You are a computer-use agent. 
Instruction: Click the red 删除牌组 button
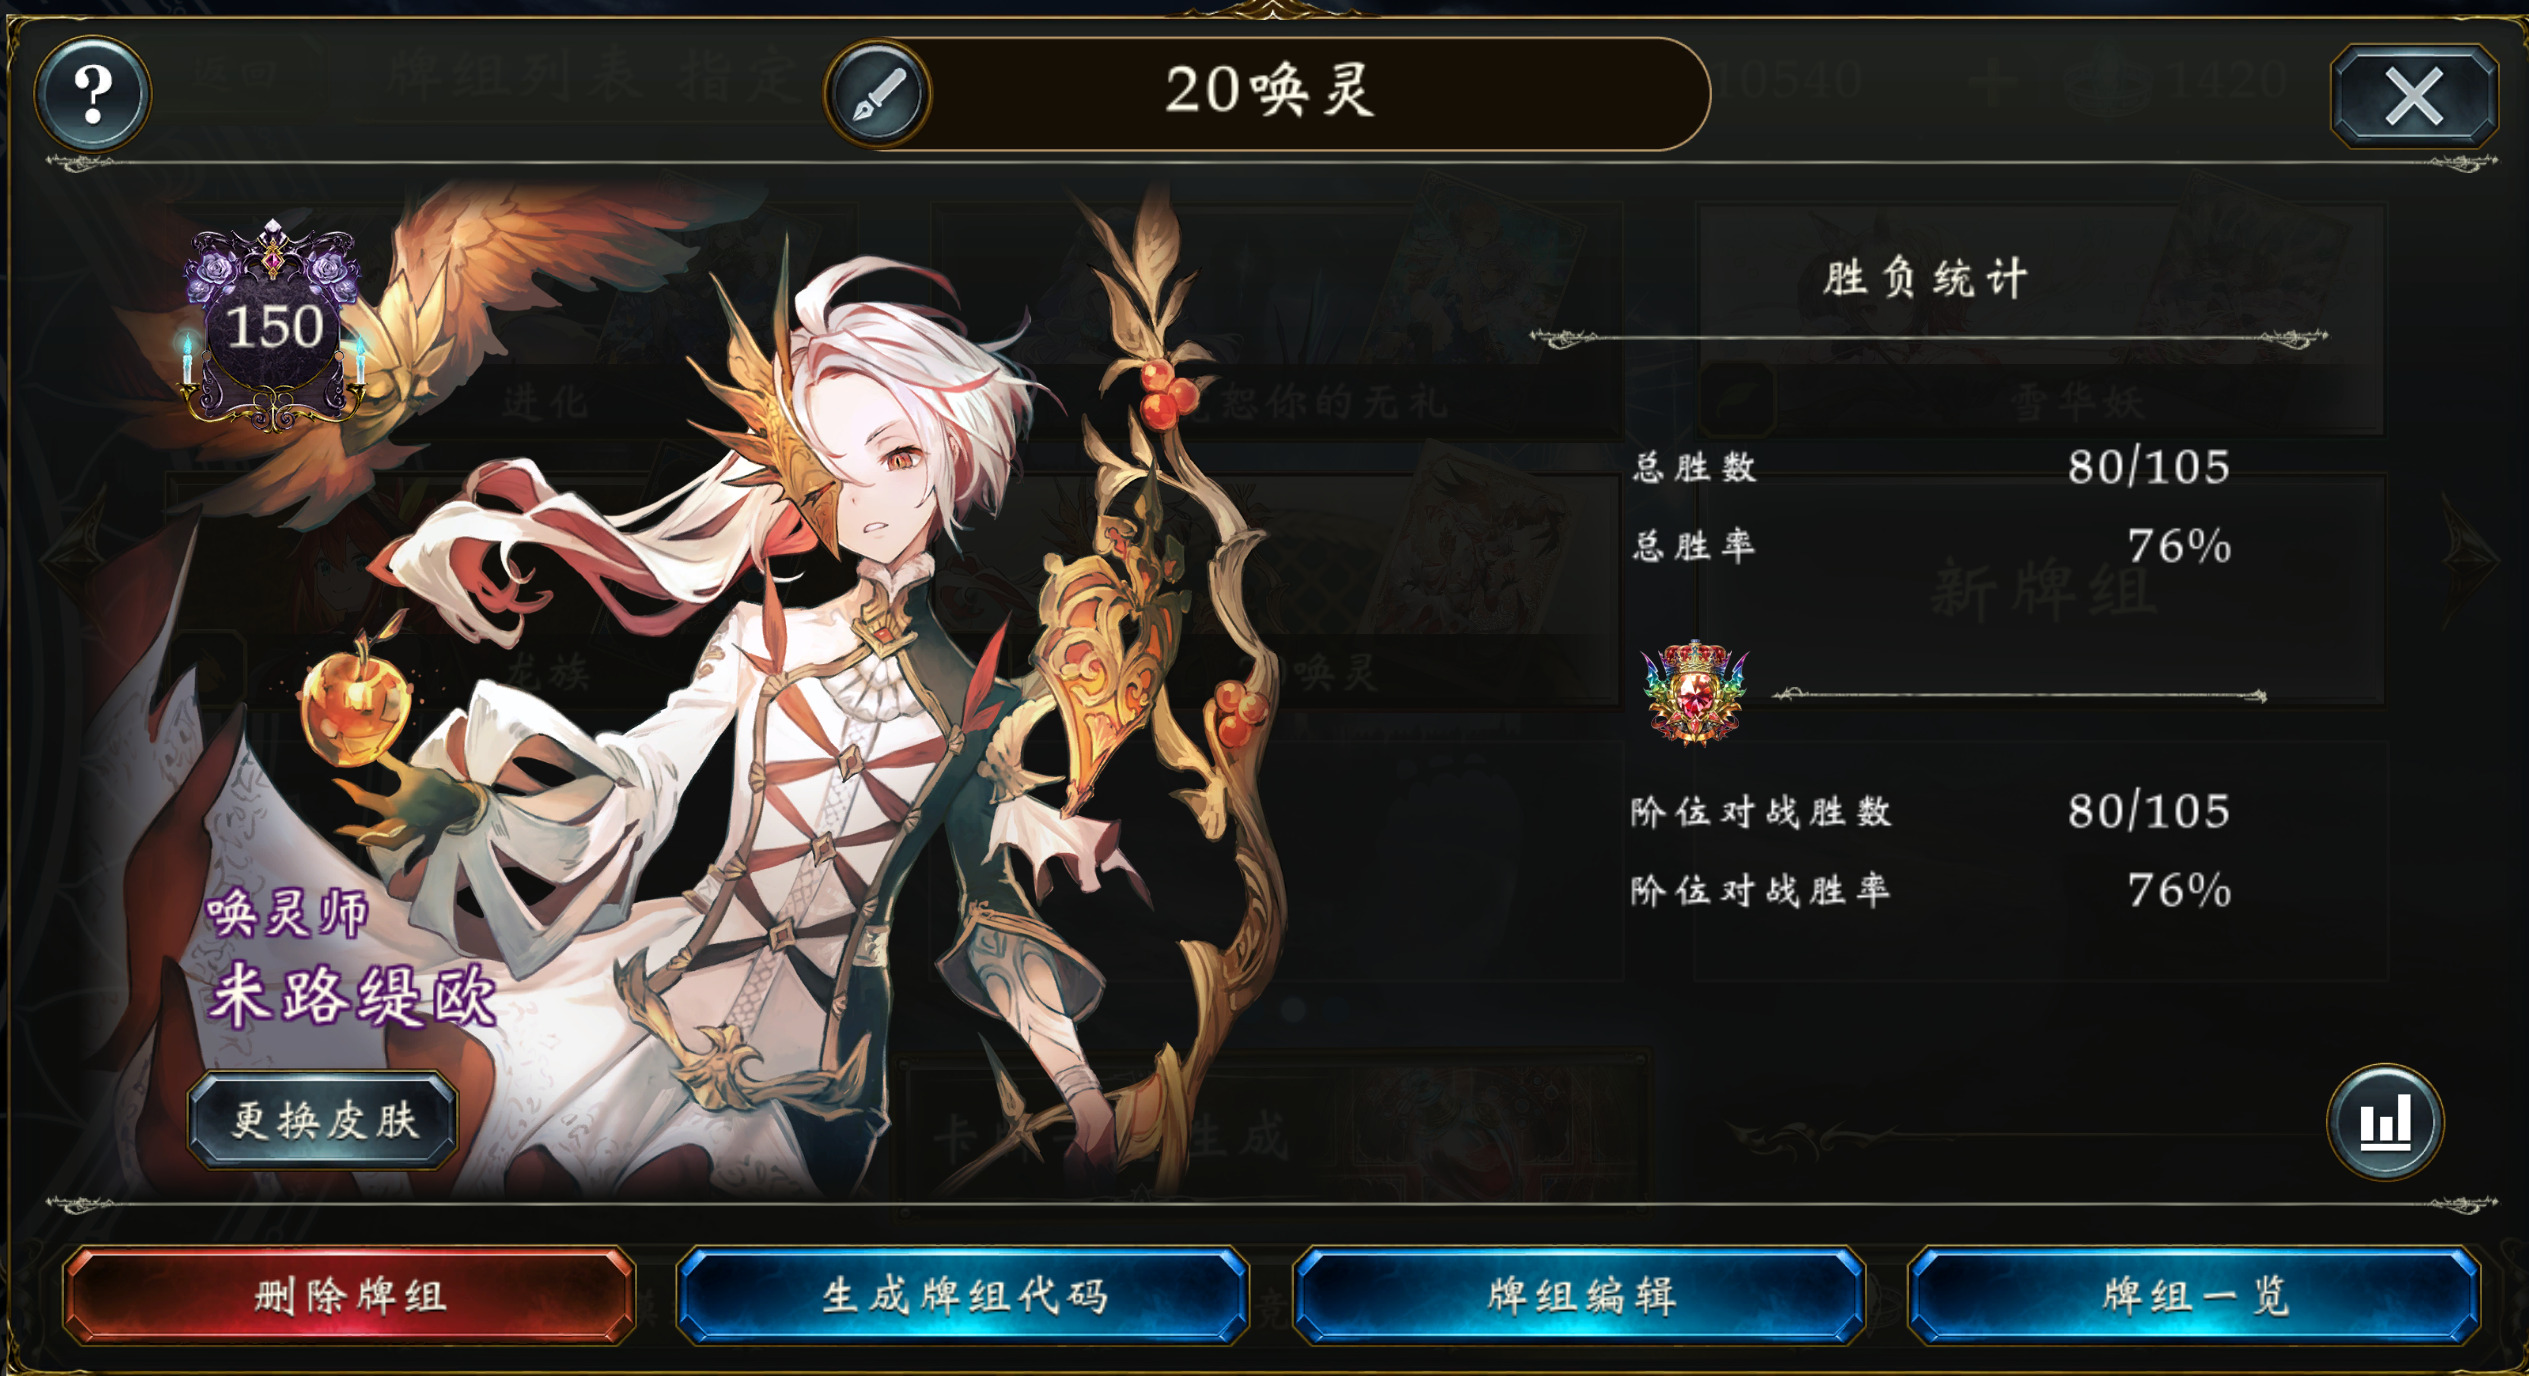pyautogui.click(x=349, y=1296)
